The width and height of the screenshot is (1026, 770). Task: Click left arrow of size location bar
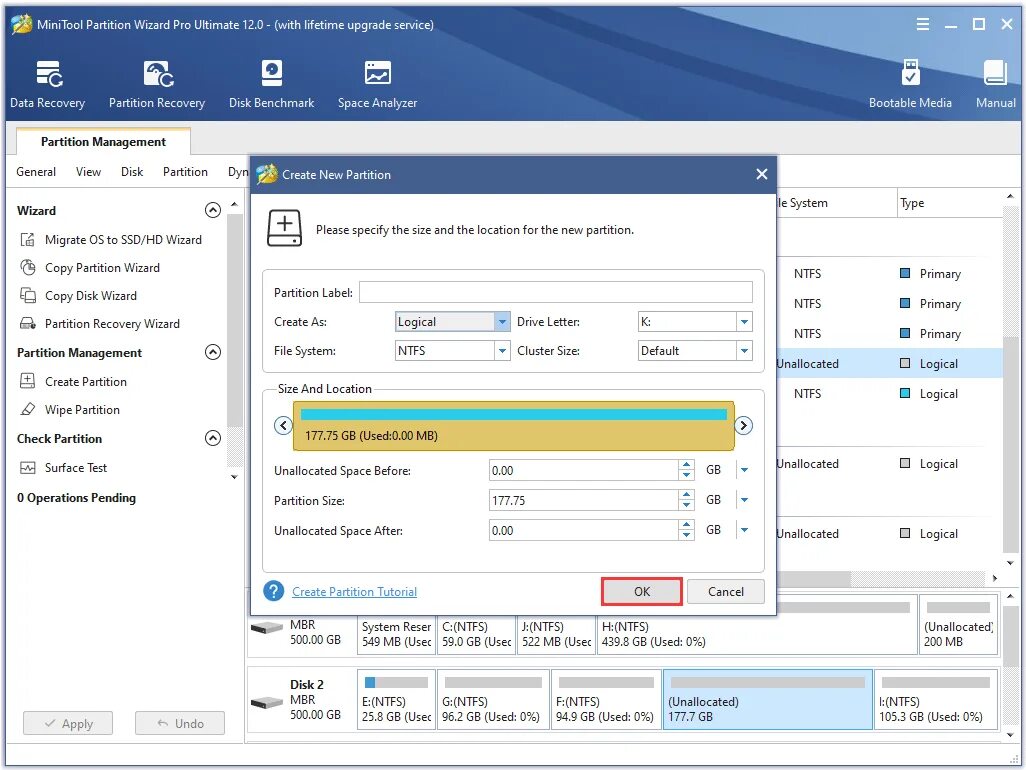[x=283, y=426]
